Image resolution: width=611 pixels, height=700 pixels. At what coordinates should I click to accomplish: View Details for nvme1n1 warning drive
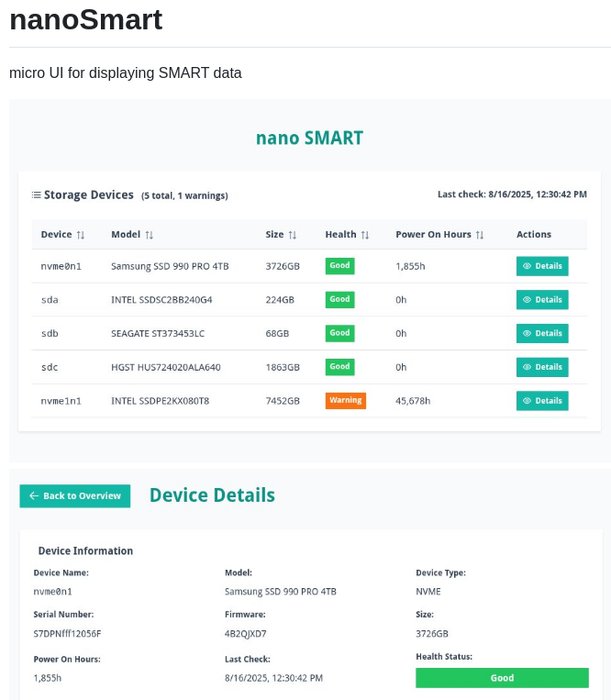click(542, 401)
